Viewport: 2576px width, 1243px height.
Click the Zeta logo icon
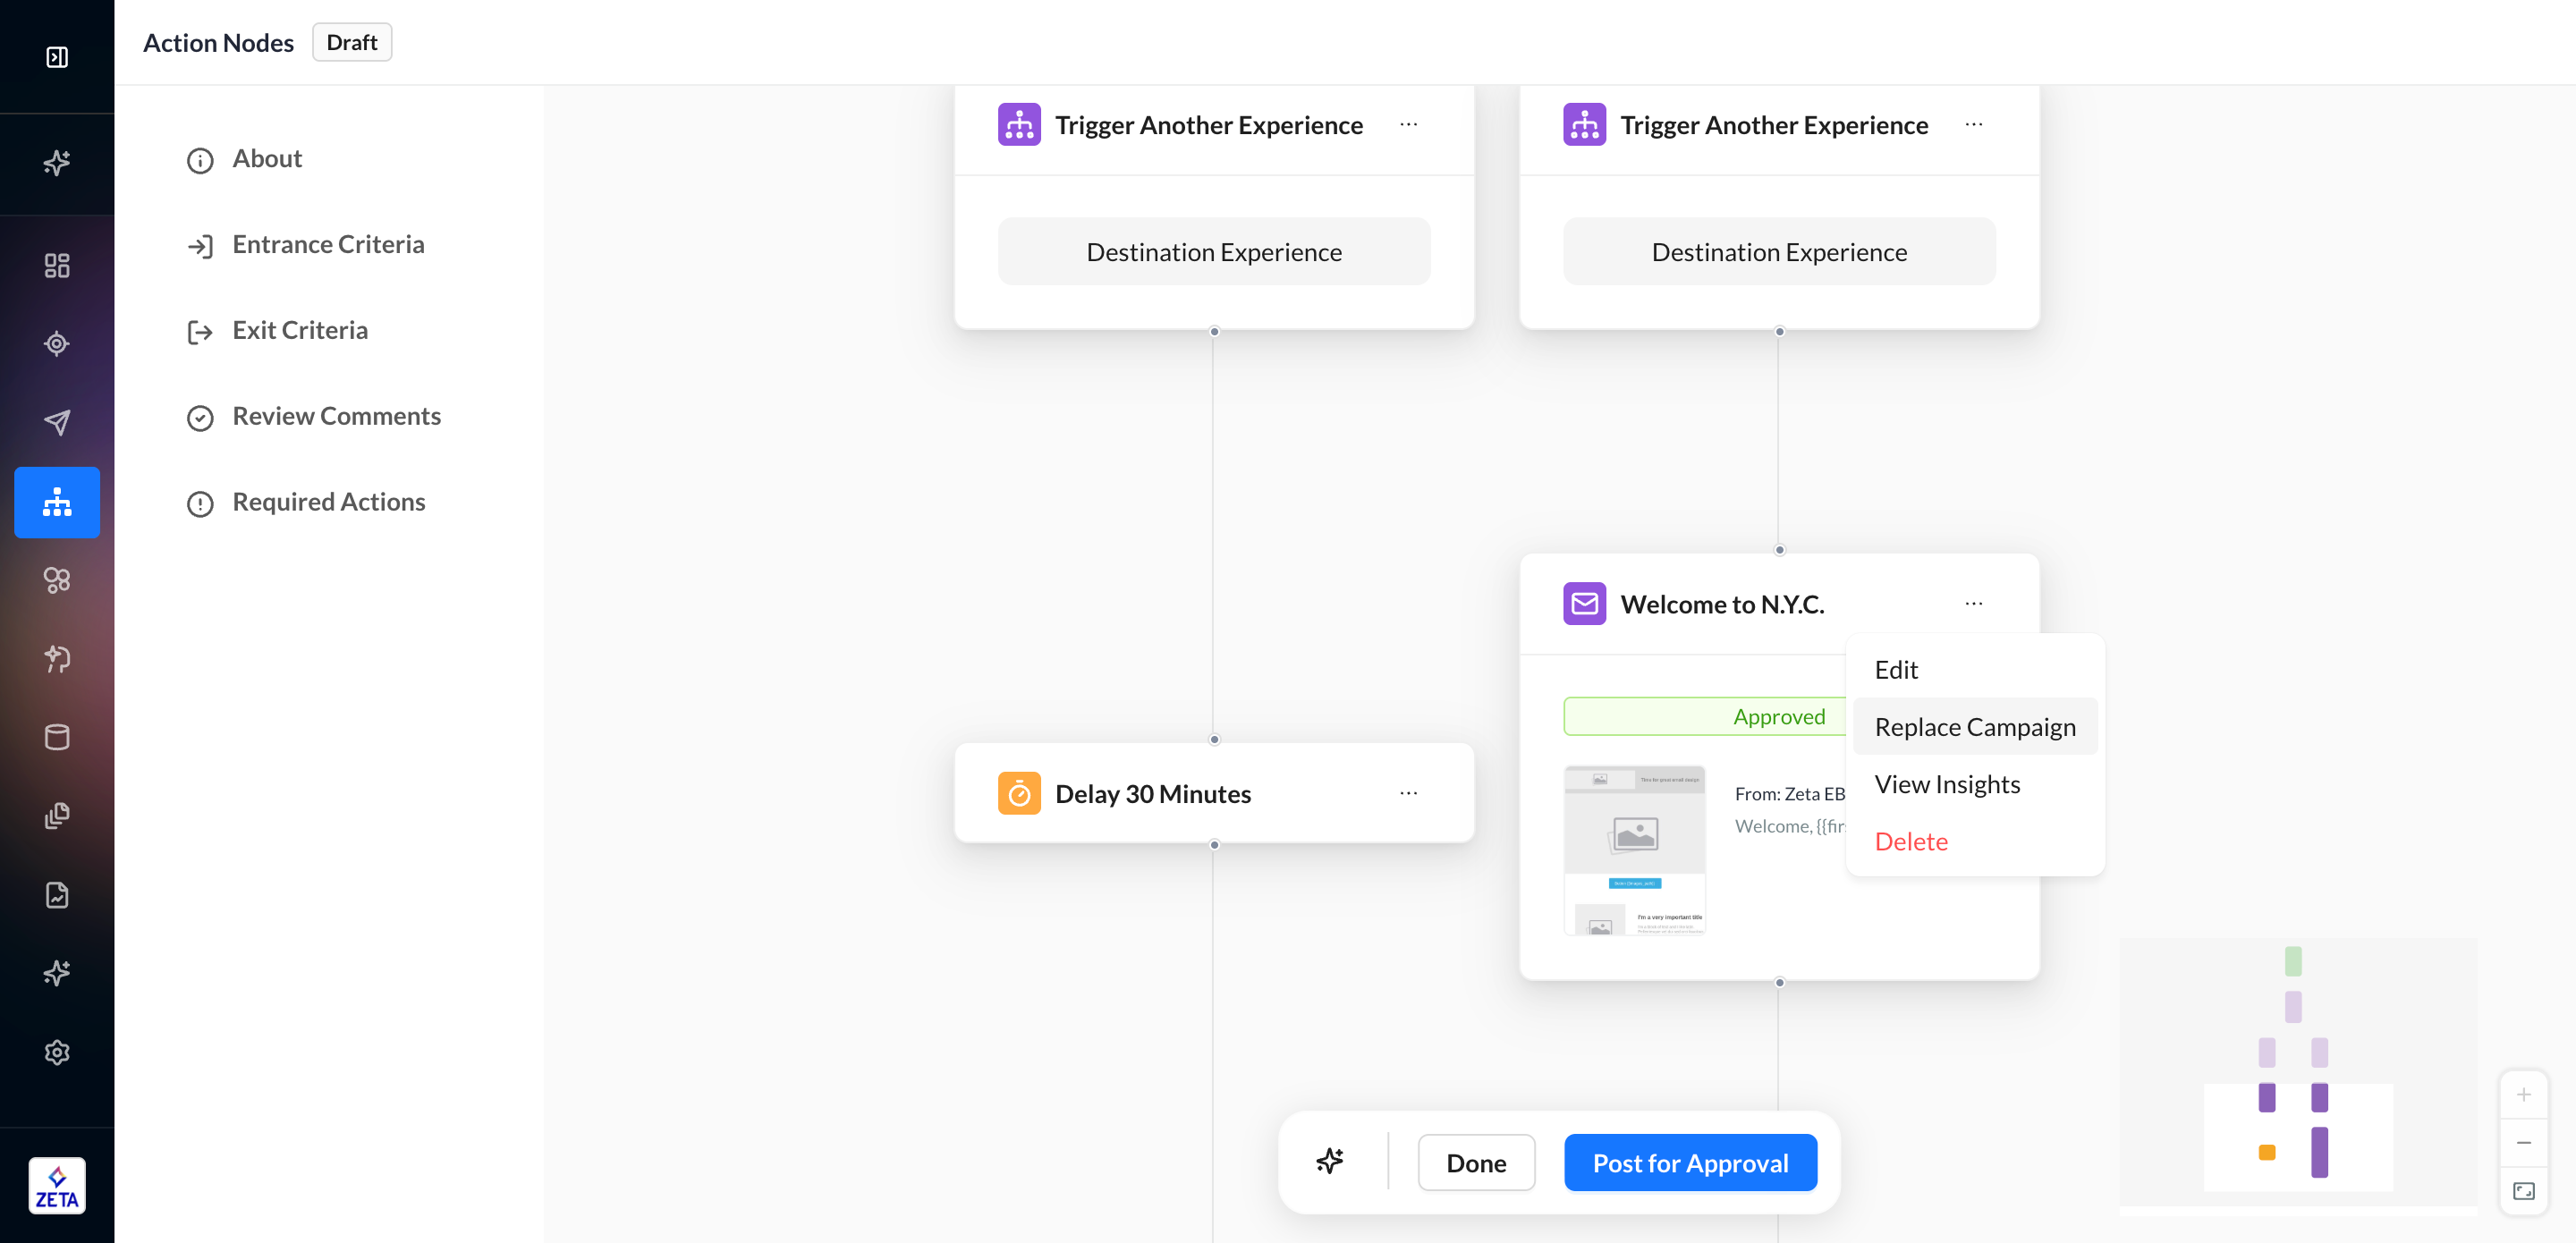(57, 1186)
